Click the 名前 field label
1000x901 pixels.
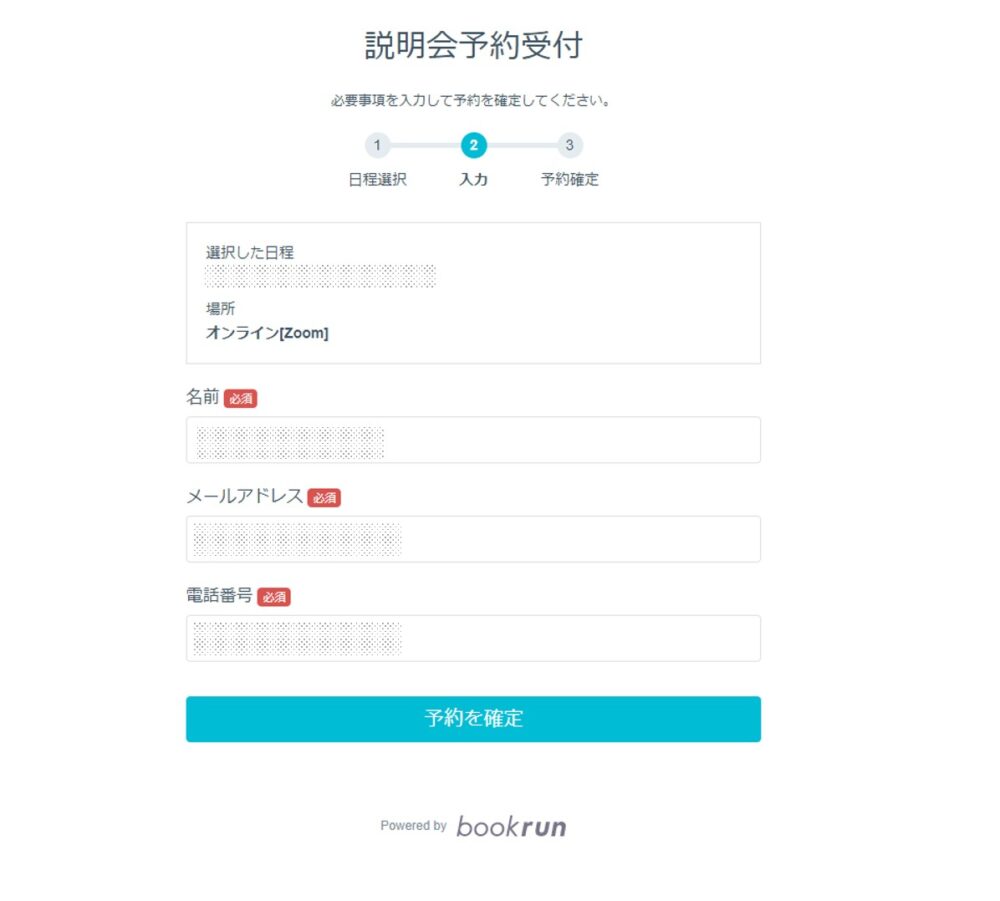202,397
